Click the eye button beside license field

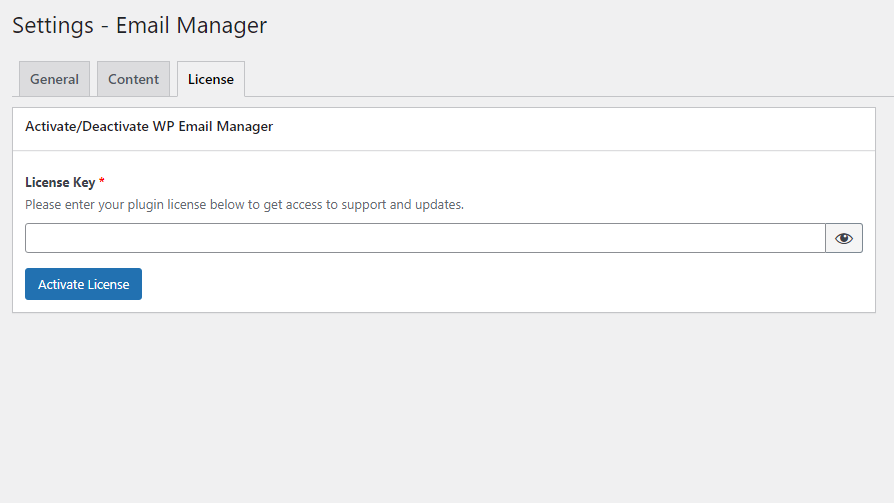click(844, 238)
